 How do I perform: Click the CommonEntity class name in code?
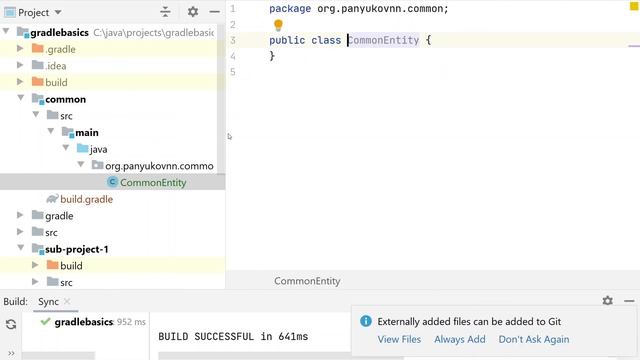[x=383, y=40]
